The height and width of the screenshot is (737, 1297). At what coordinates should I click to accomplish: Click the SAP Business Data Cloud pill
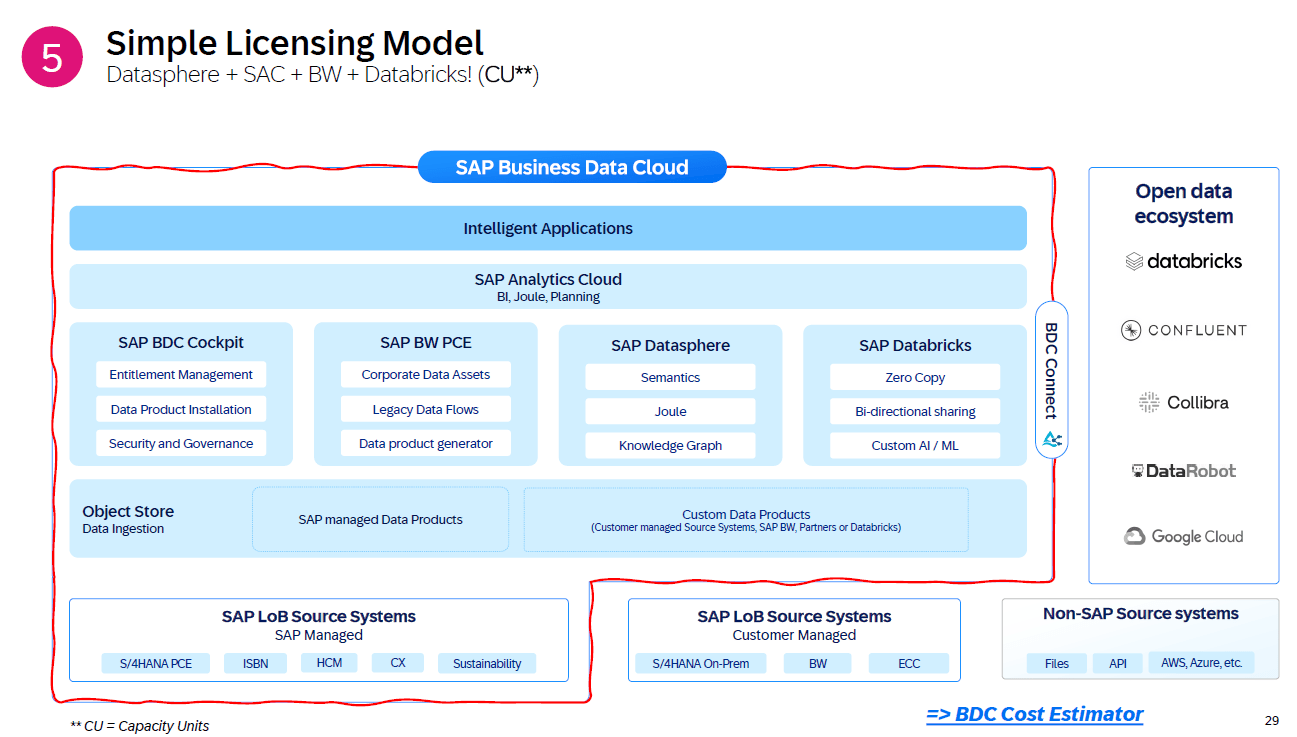tap(571, 167)
